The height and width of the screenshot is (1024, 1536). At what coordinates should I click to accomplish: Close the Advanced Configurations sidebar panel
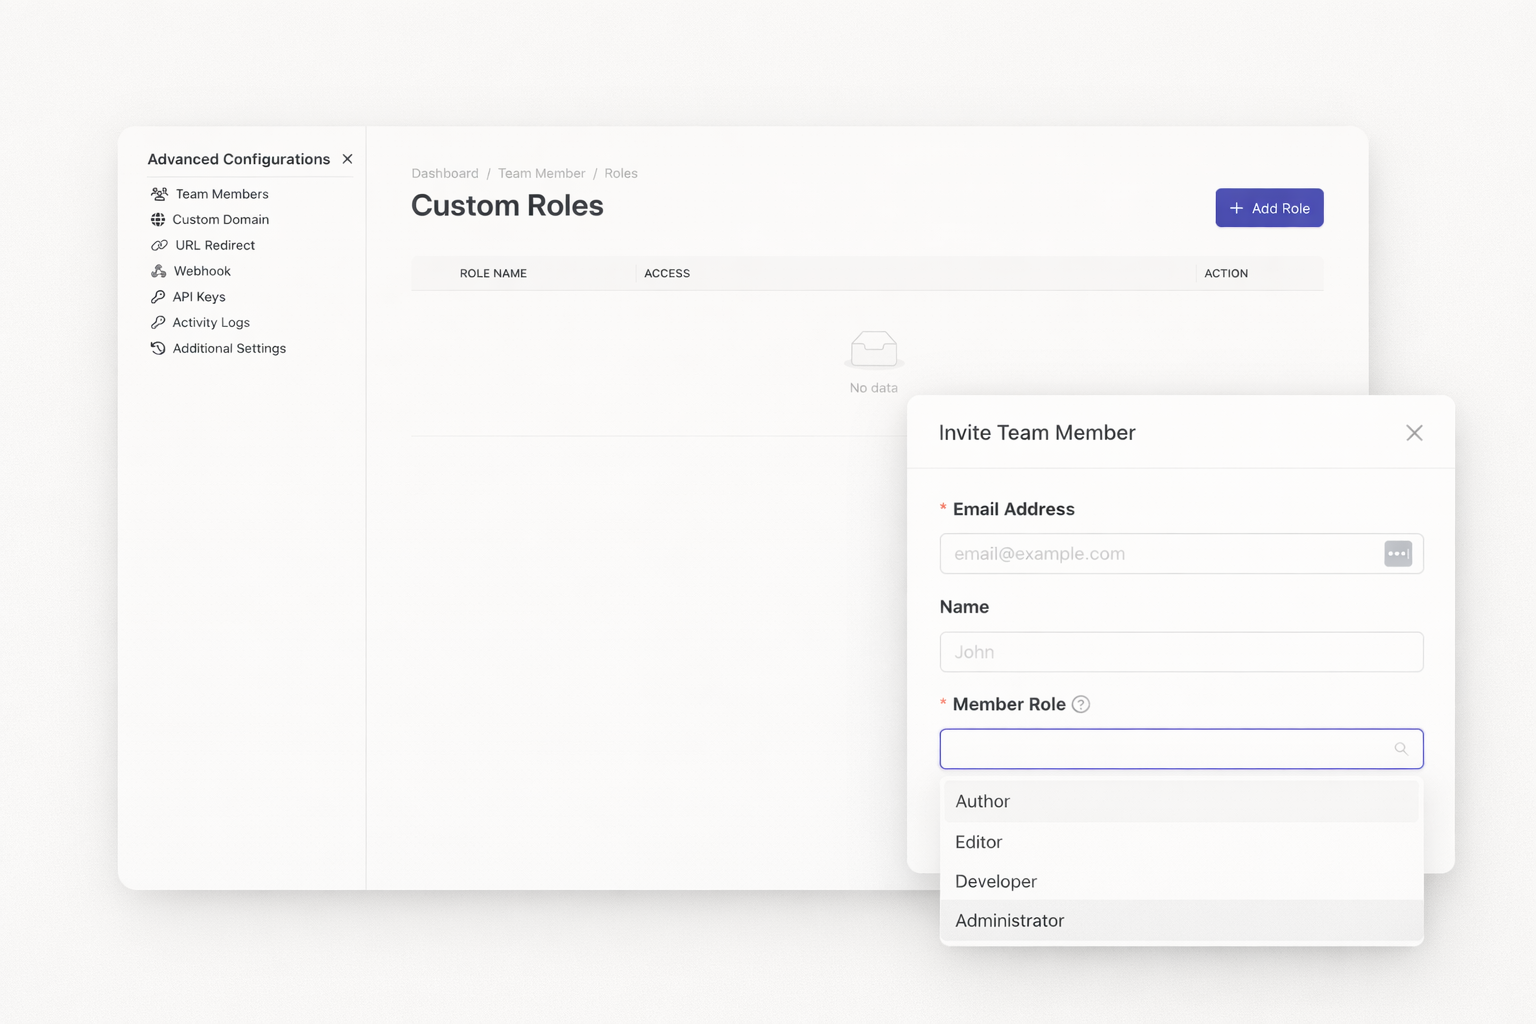click(x=347, y=159)
